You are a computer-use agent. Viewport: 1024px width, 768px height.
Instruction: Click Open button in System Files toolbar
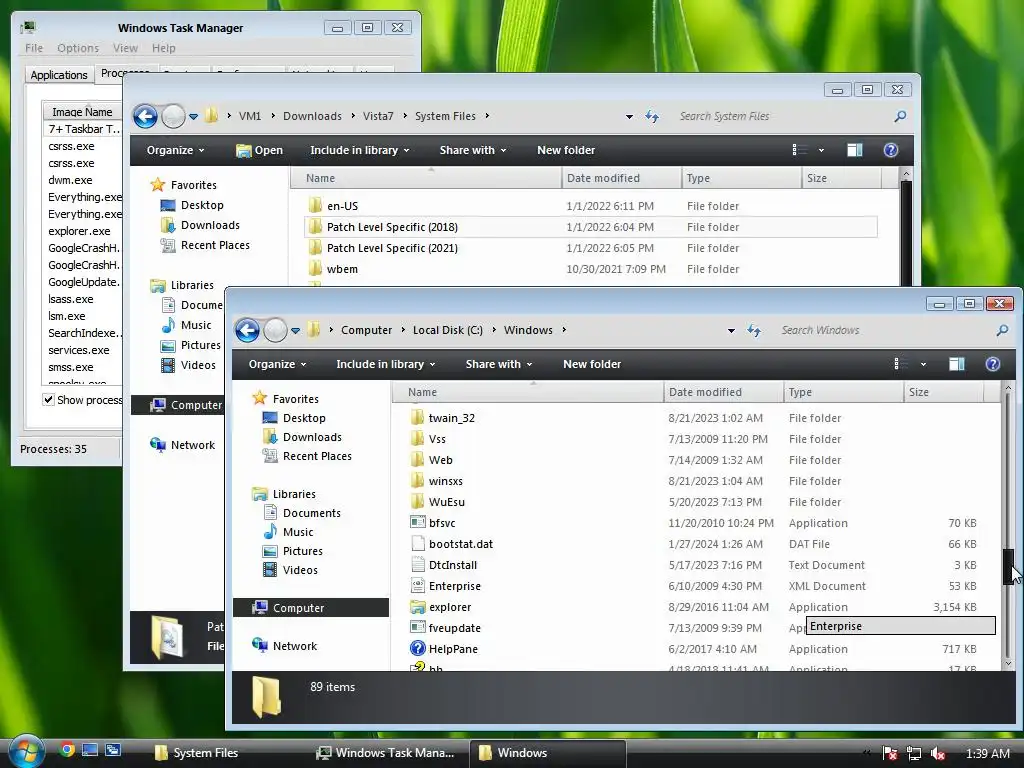click(259, 150)
